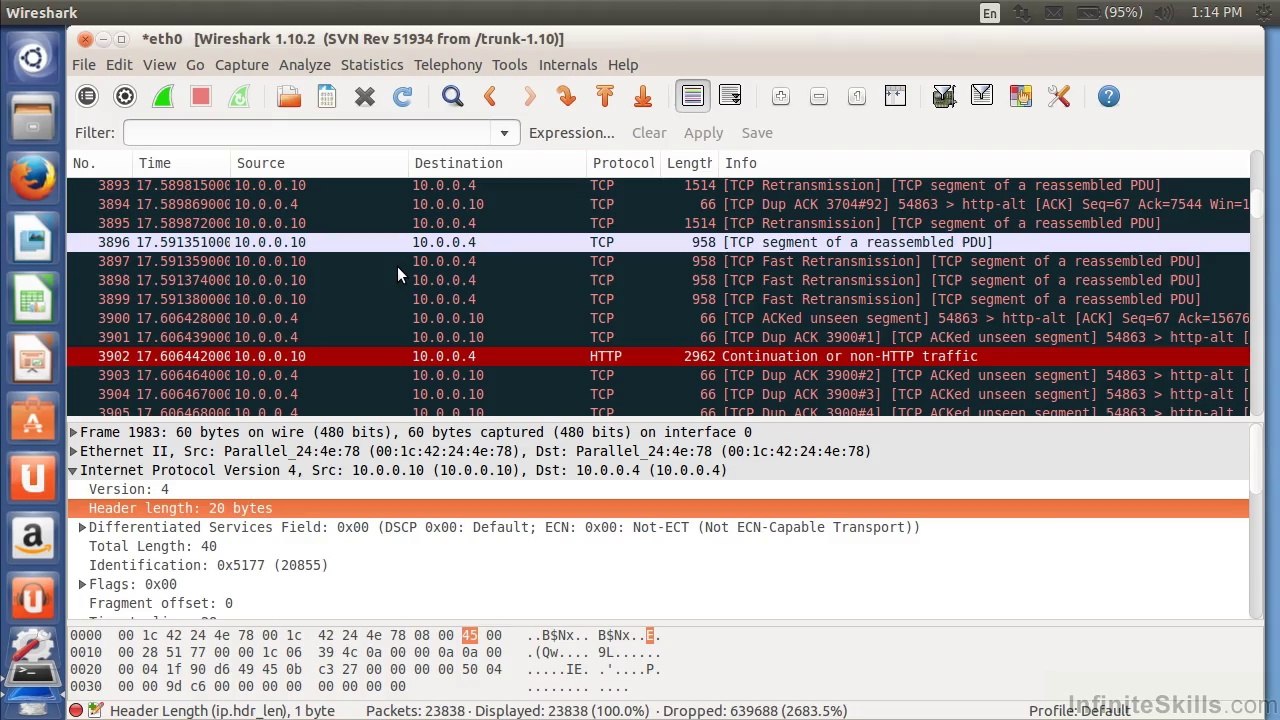Viewport: 1280px width, 720px height.
Task: Open capture options gear icon
Action: point(125,96)
